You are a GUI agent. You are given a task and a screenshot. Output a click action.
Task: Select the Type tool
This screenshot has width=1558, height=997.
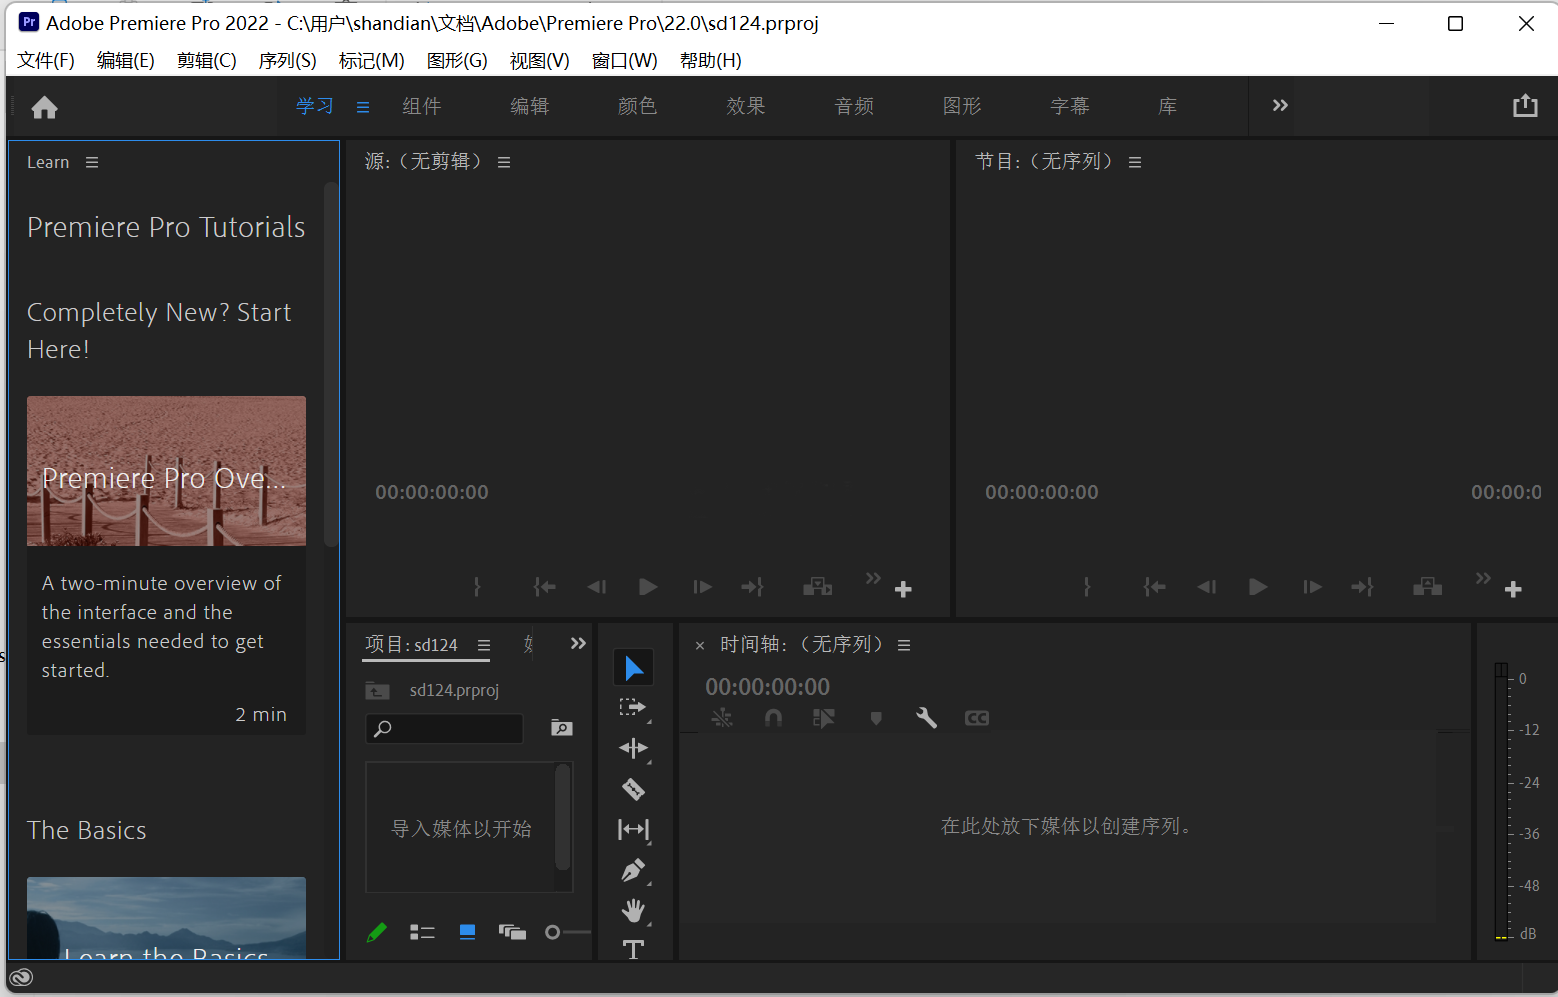pyautogui.click(x=633, y=949)
